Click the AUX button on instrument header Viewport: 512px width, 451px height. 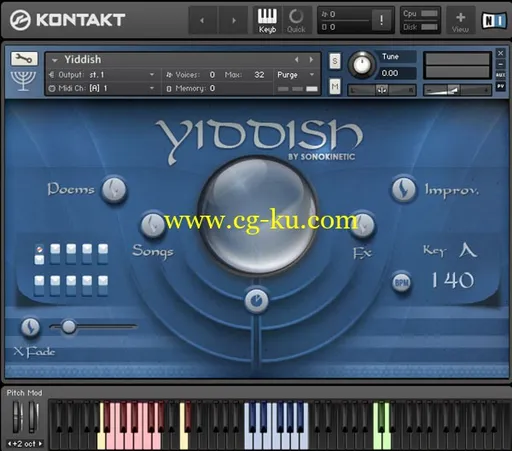tap(500, 75)
